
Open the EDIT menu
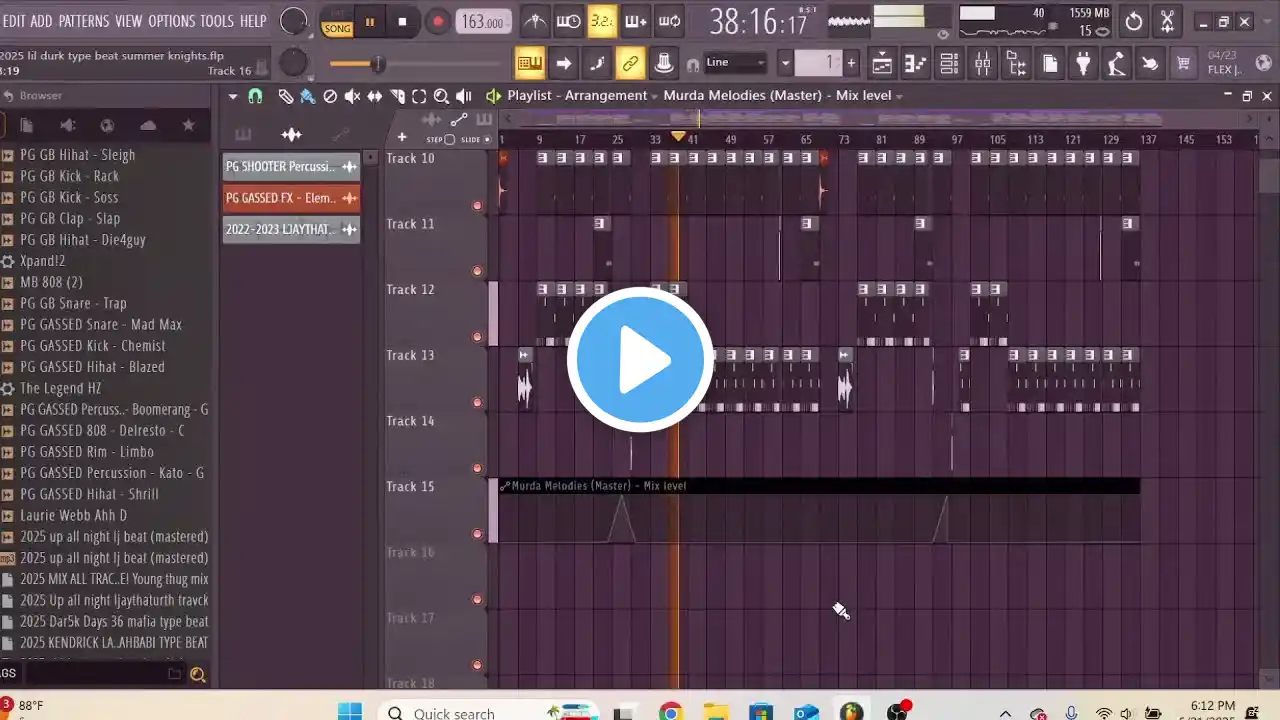[x=14, y=21]
